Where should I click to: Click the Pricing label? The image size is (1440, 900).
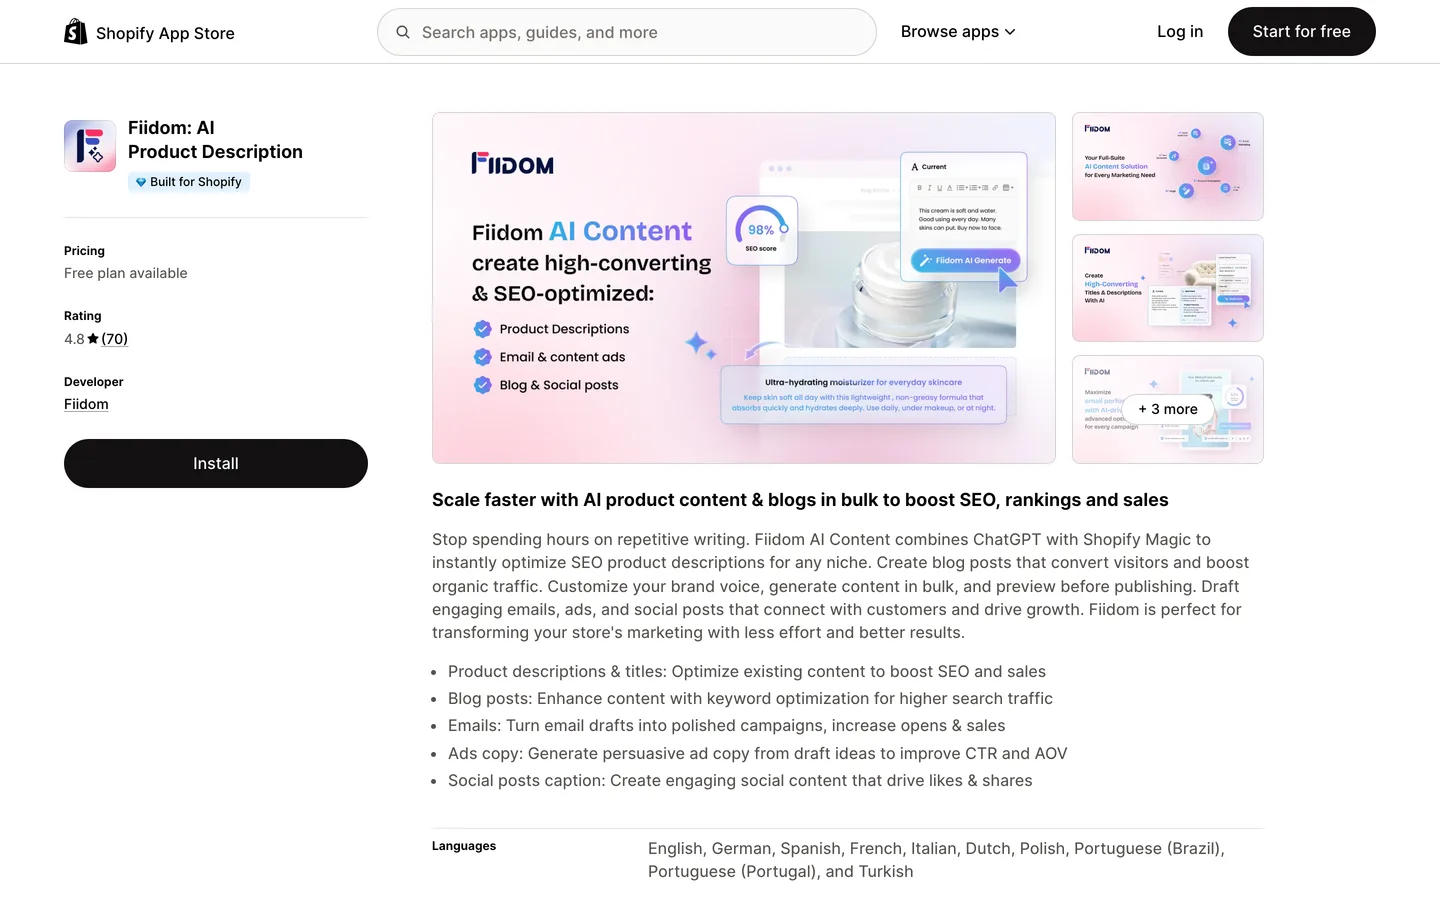tap(84, 251)
